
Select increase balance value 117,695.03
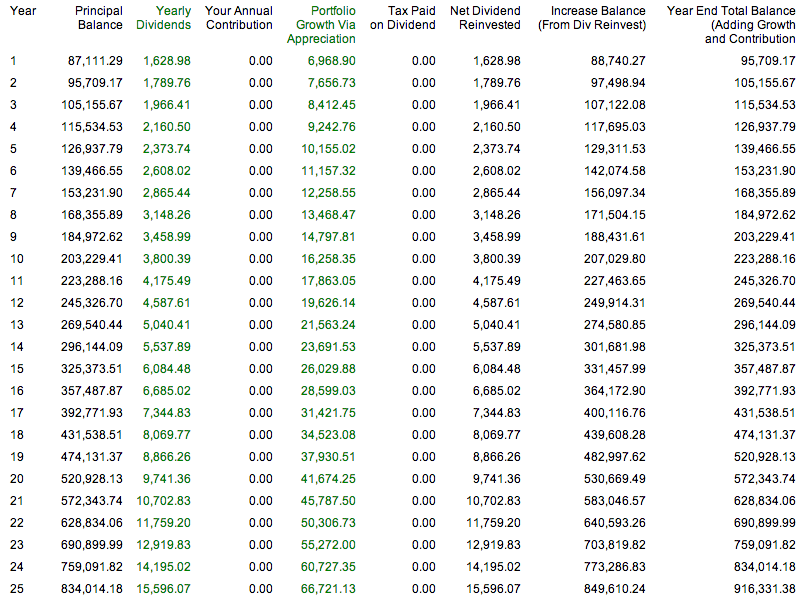click(615, 127)
